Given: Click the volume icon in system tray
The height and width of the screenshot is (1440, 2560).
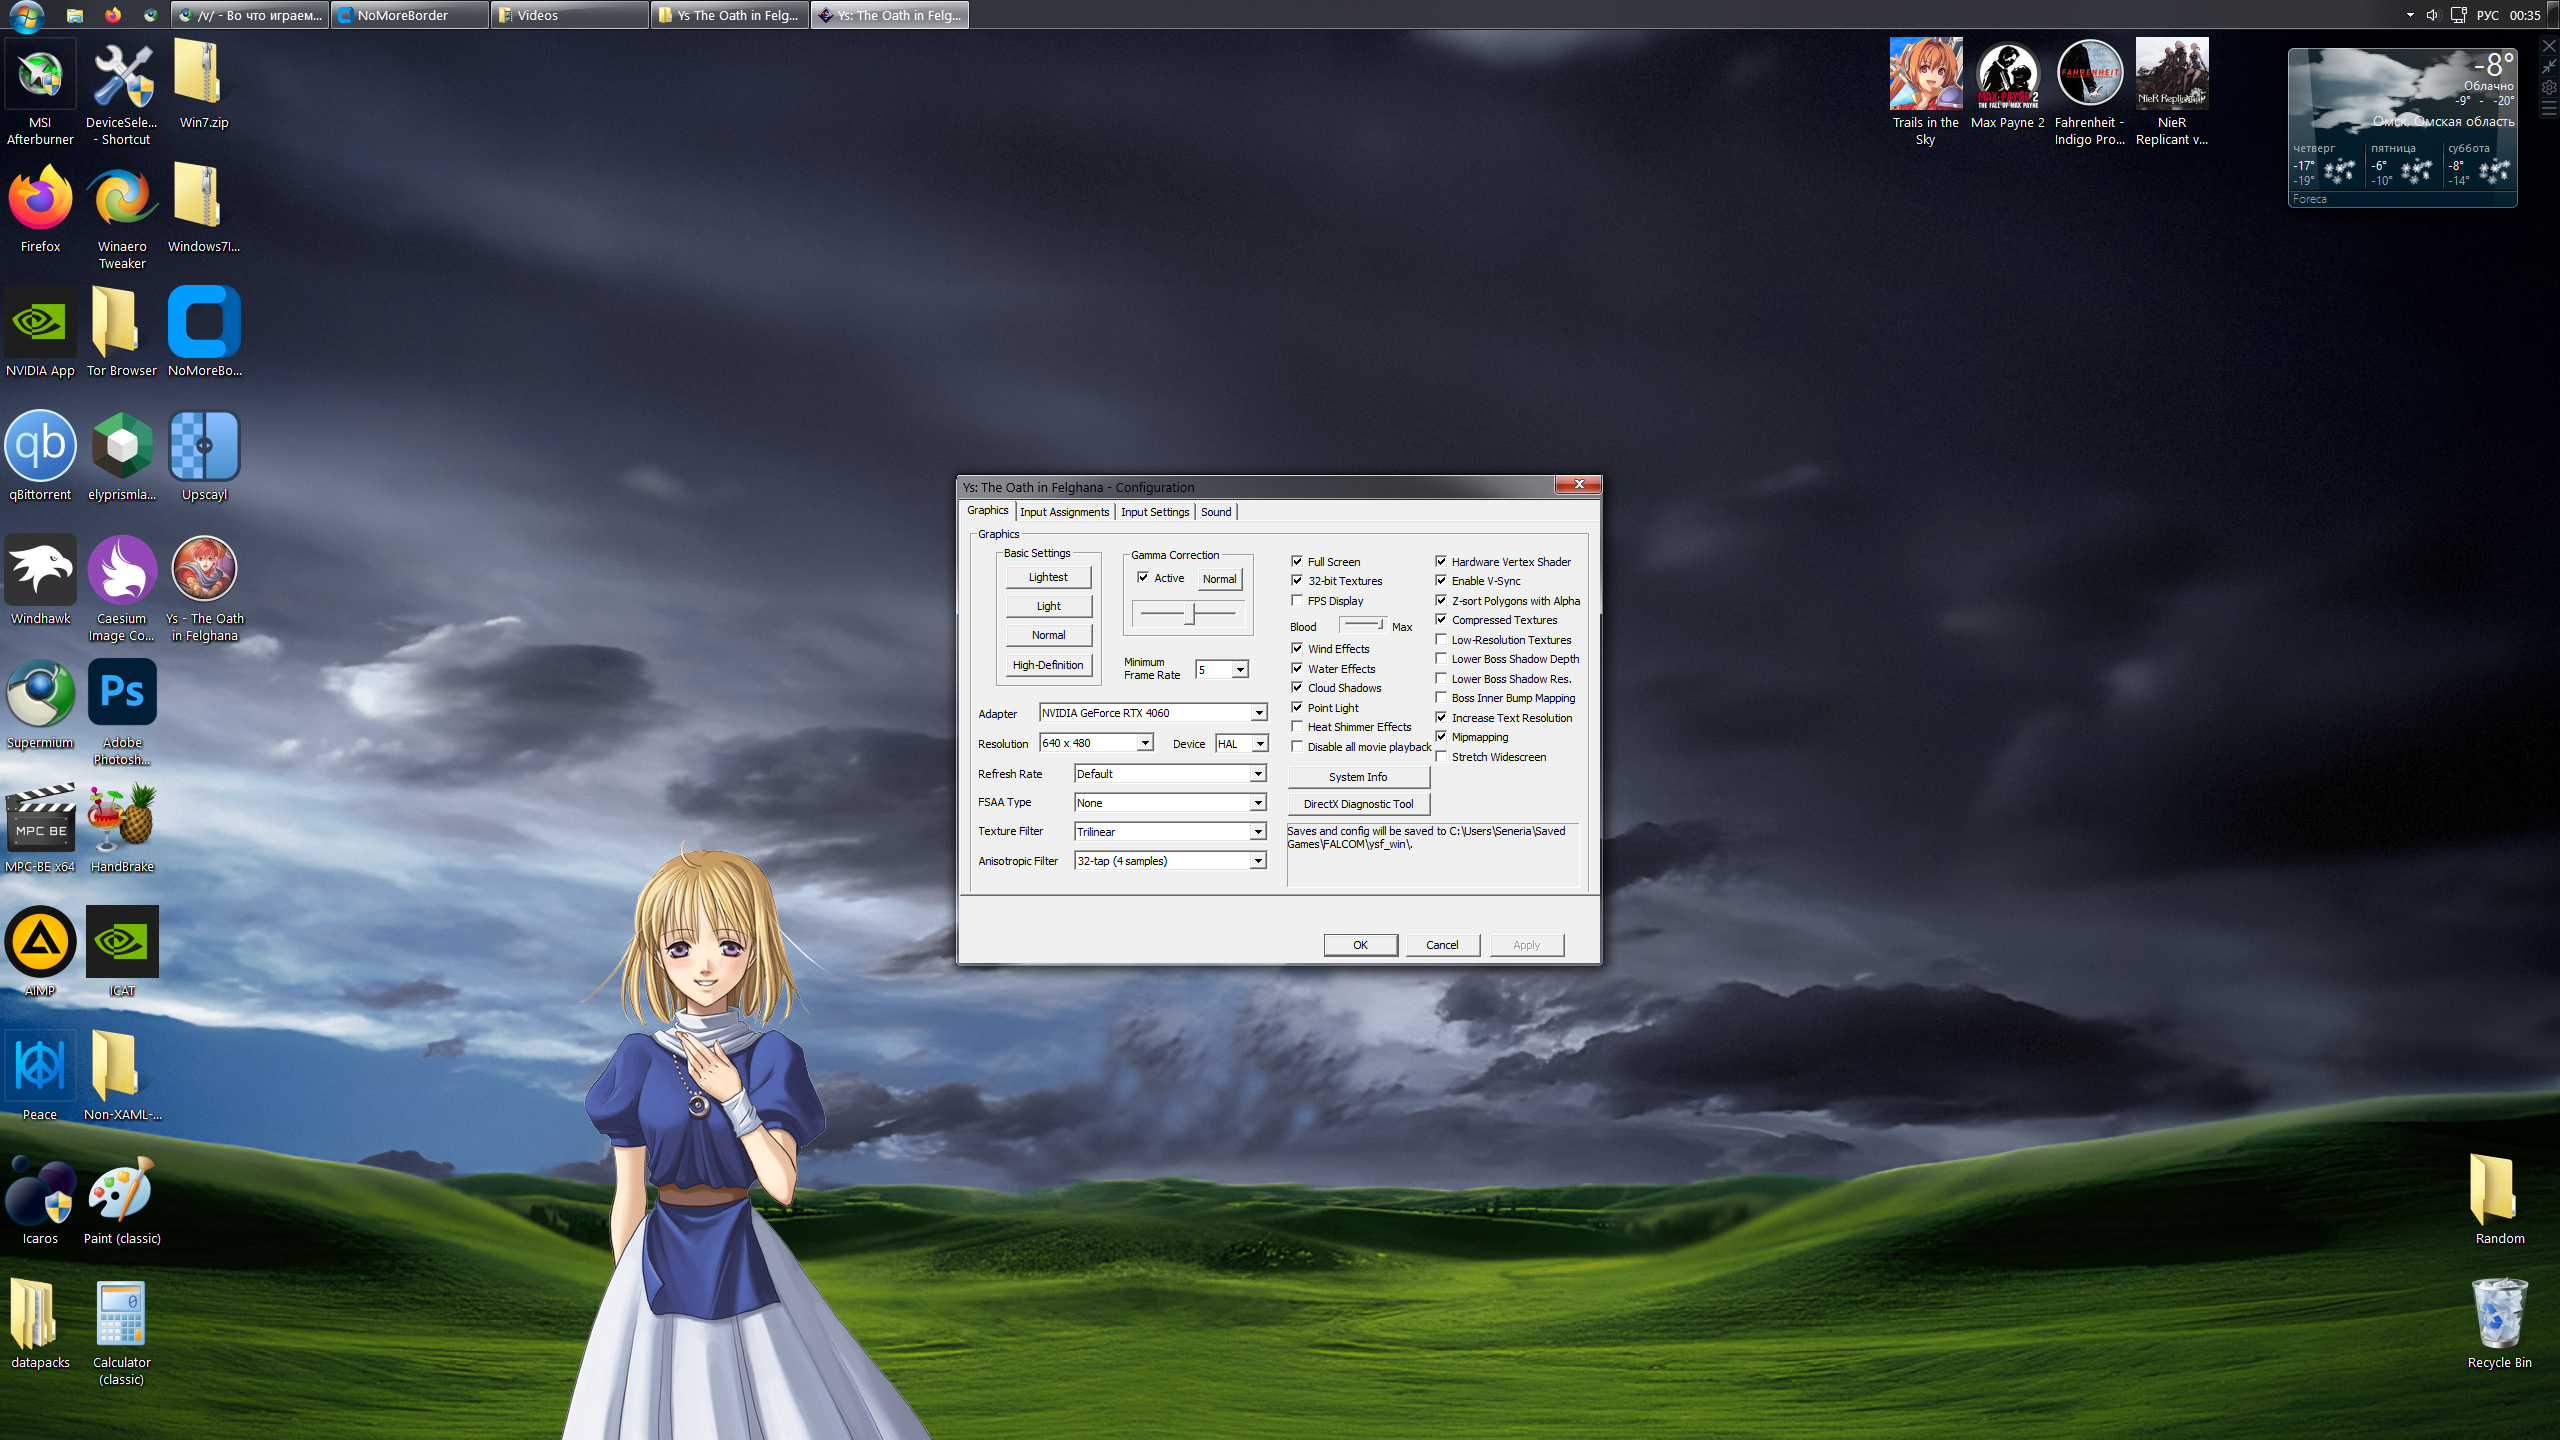Looking at the screenshot, I should (x=2432, y=15).
